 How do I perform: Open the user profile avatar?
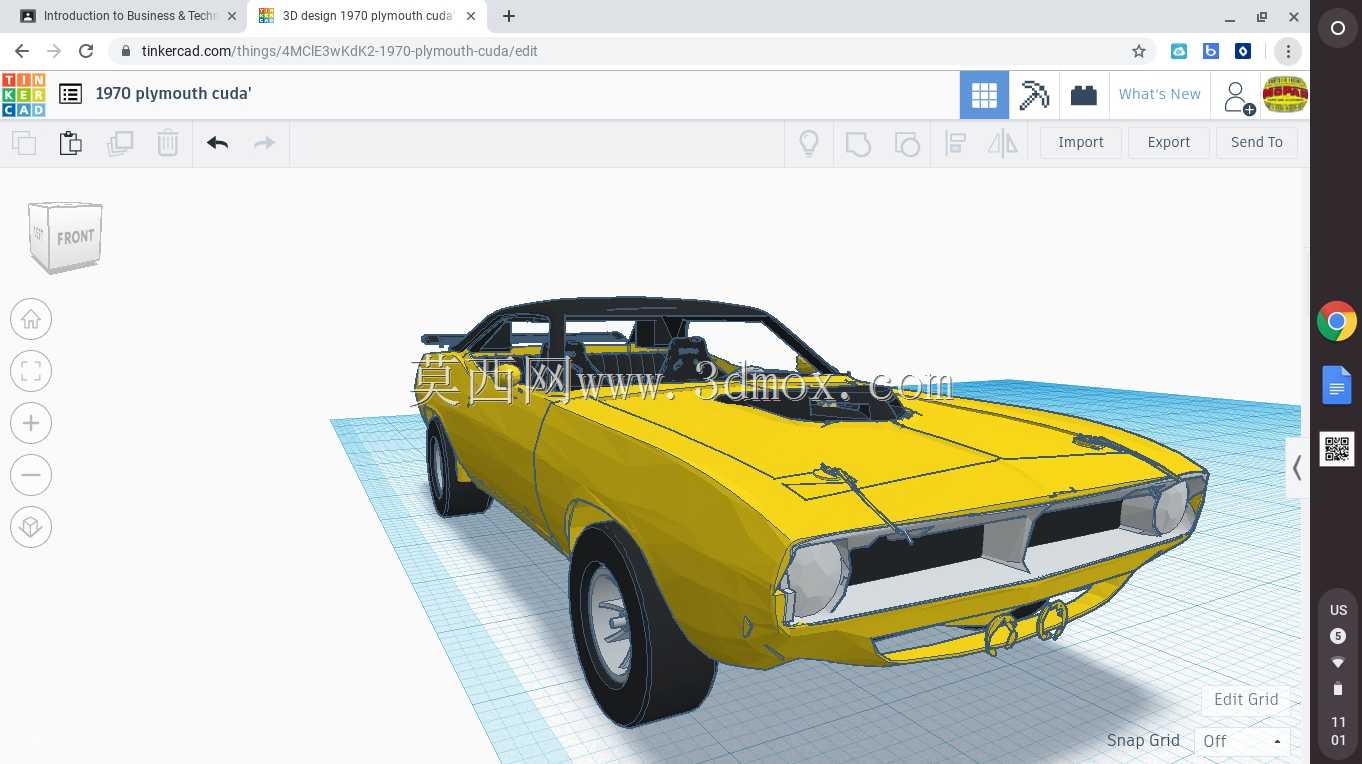(1285, 95)
